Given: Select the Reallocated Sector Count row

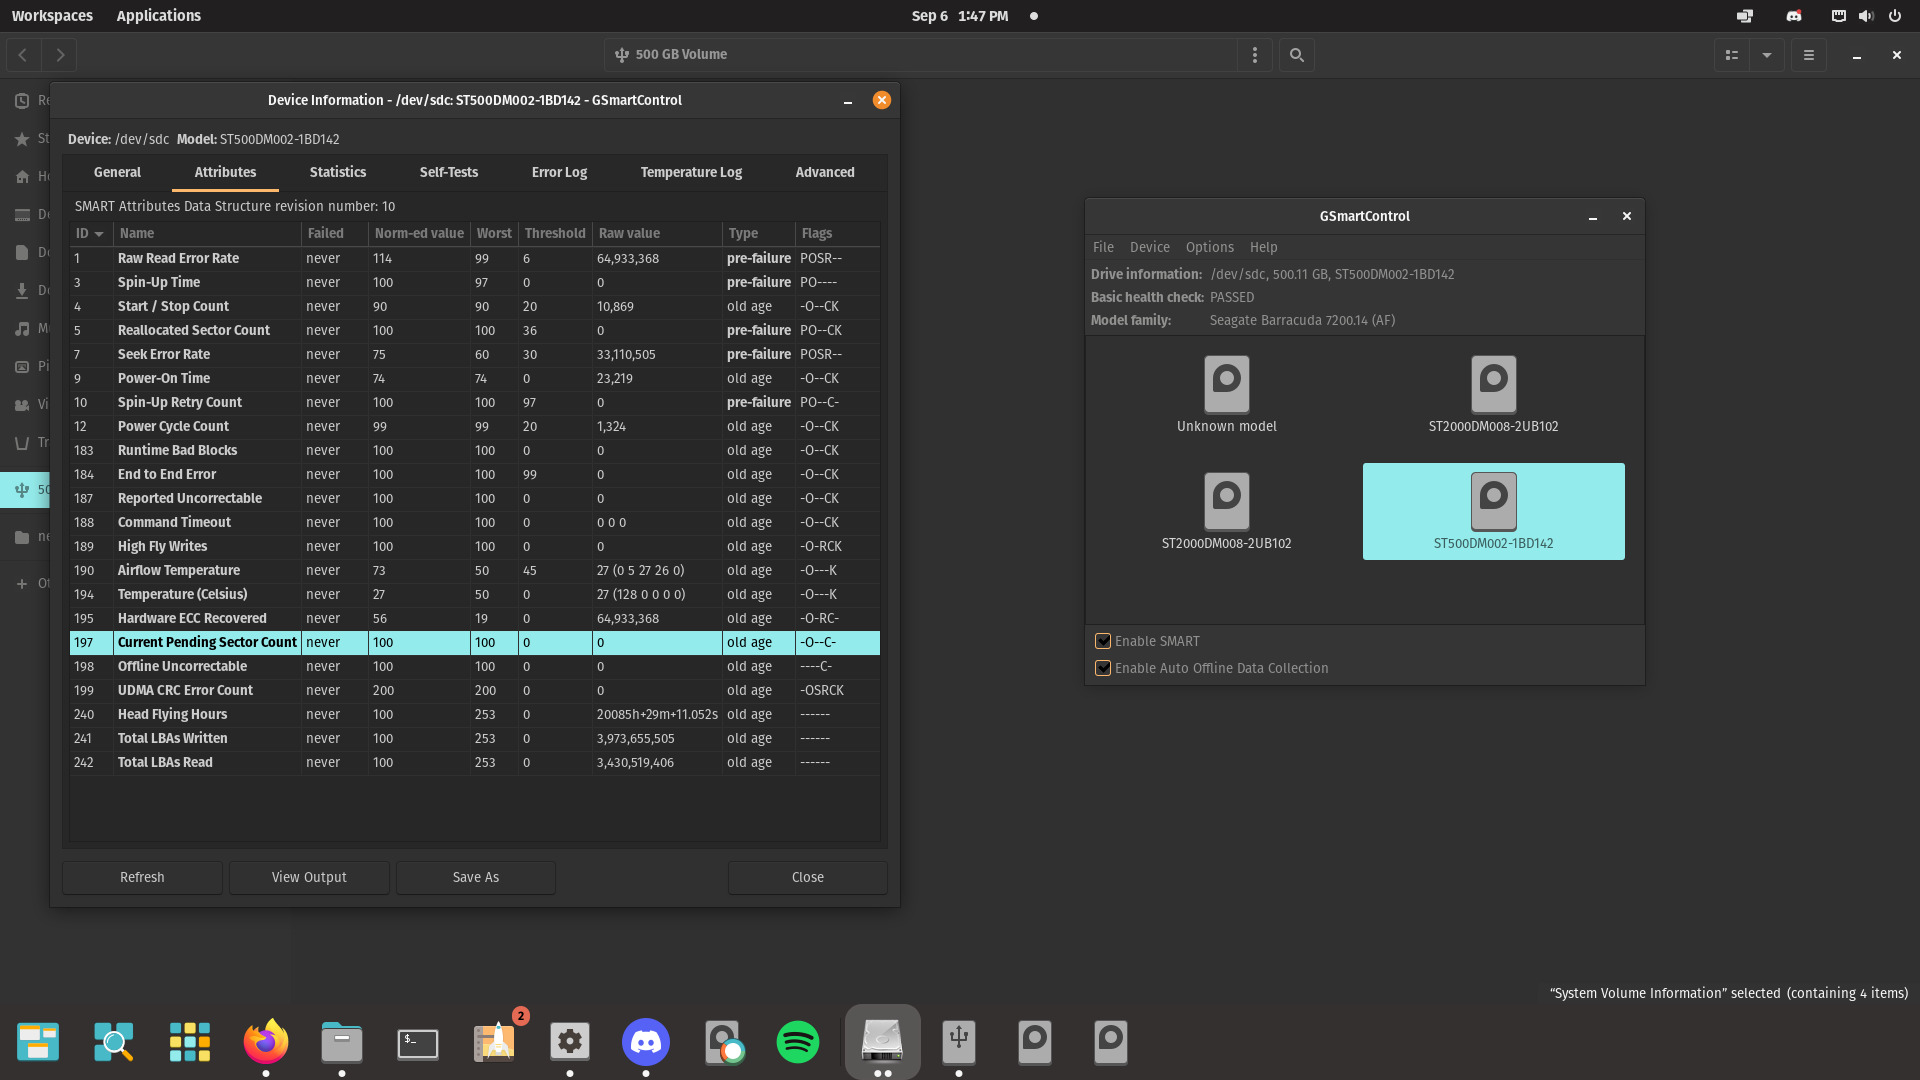Looking at the screenshot, I should point(194,330).
